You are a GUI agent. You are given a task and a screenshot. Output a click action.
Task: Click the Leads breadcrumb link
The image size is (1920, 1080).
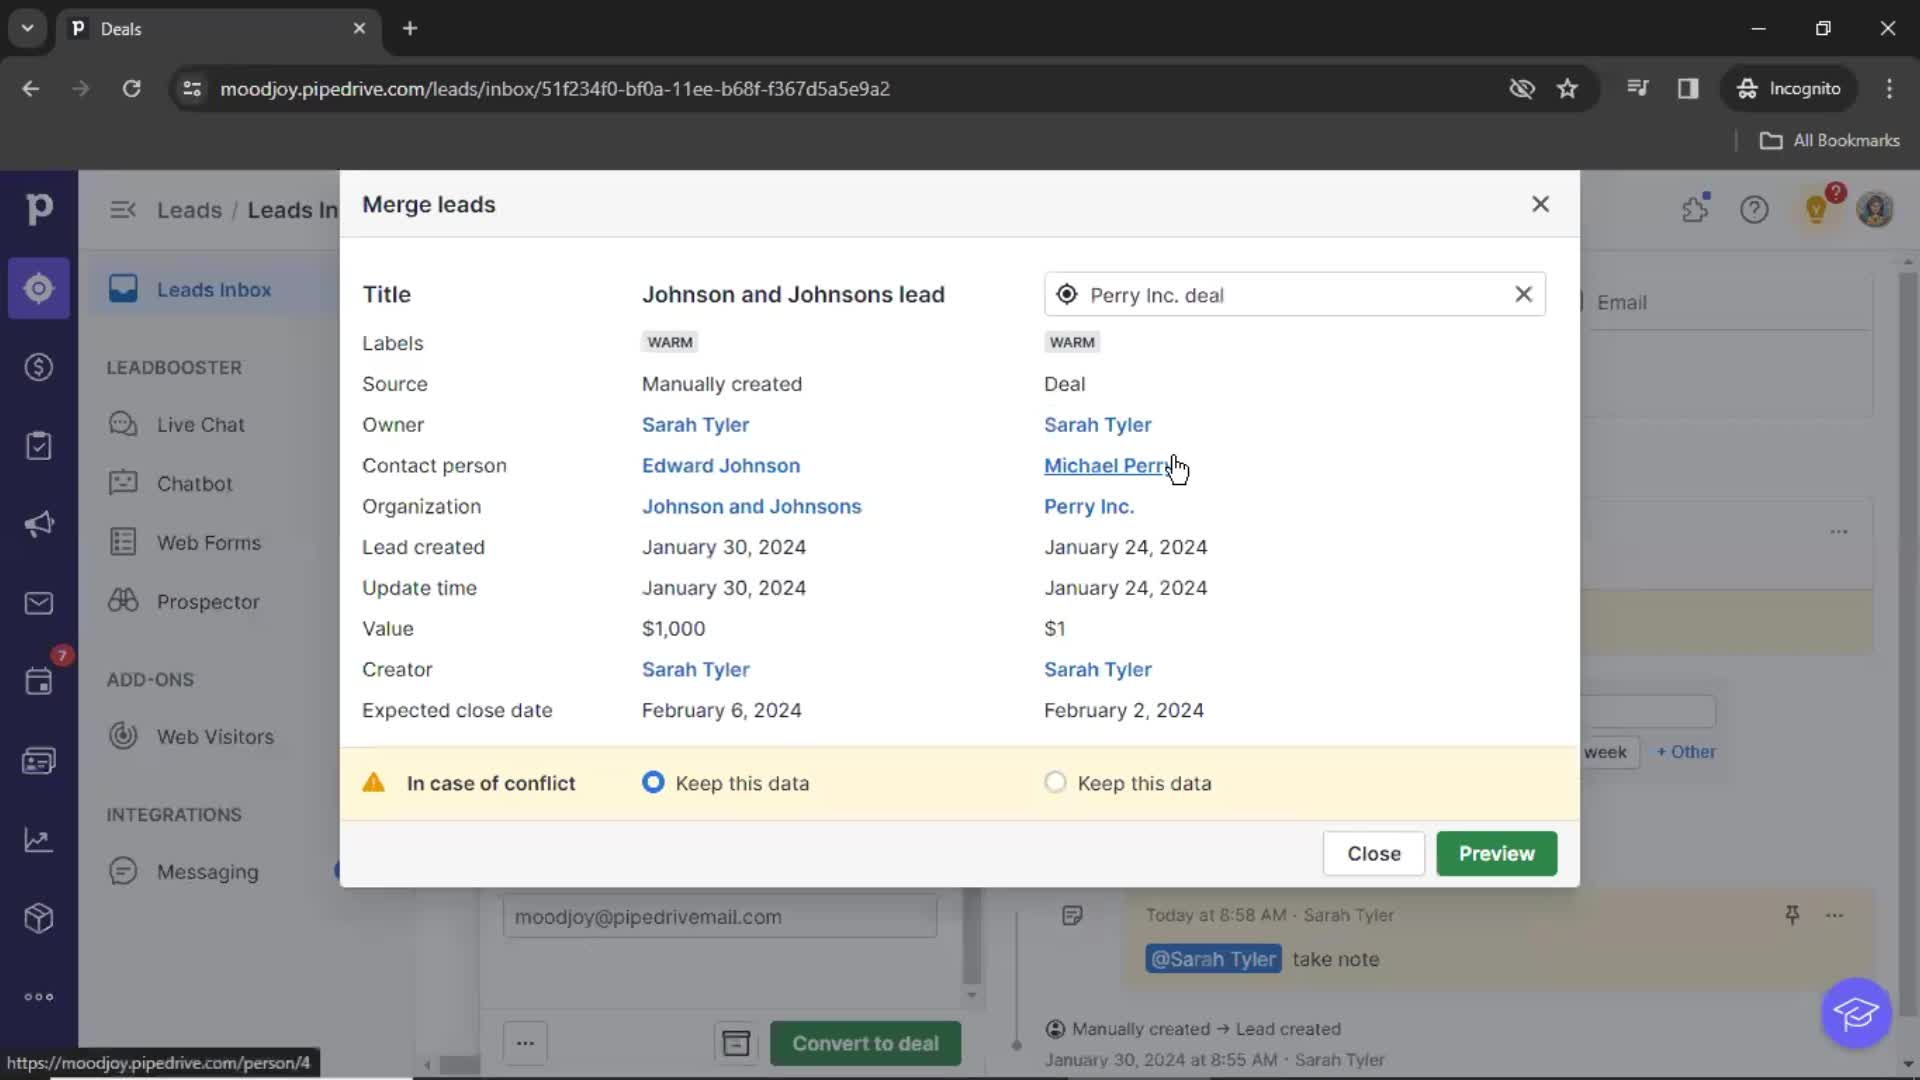pos(189,210)
